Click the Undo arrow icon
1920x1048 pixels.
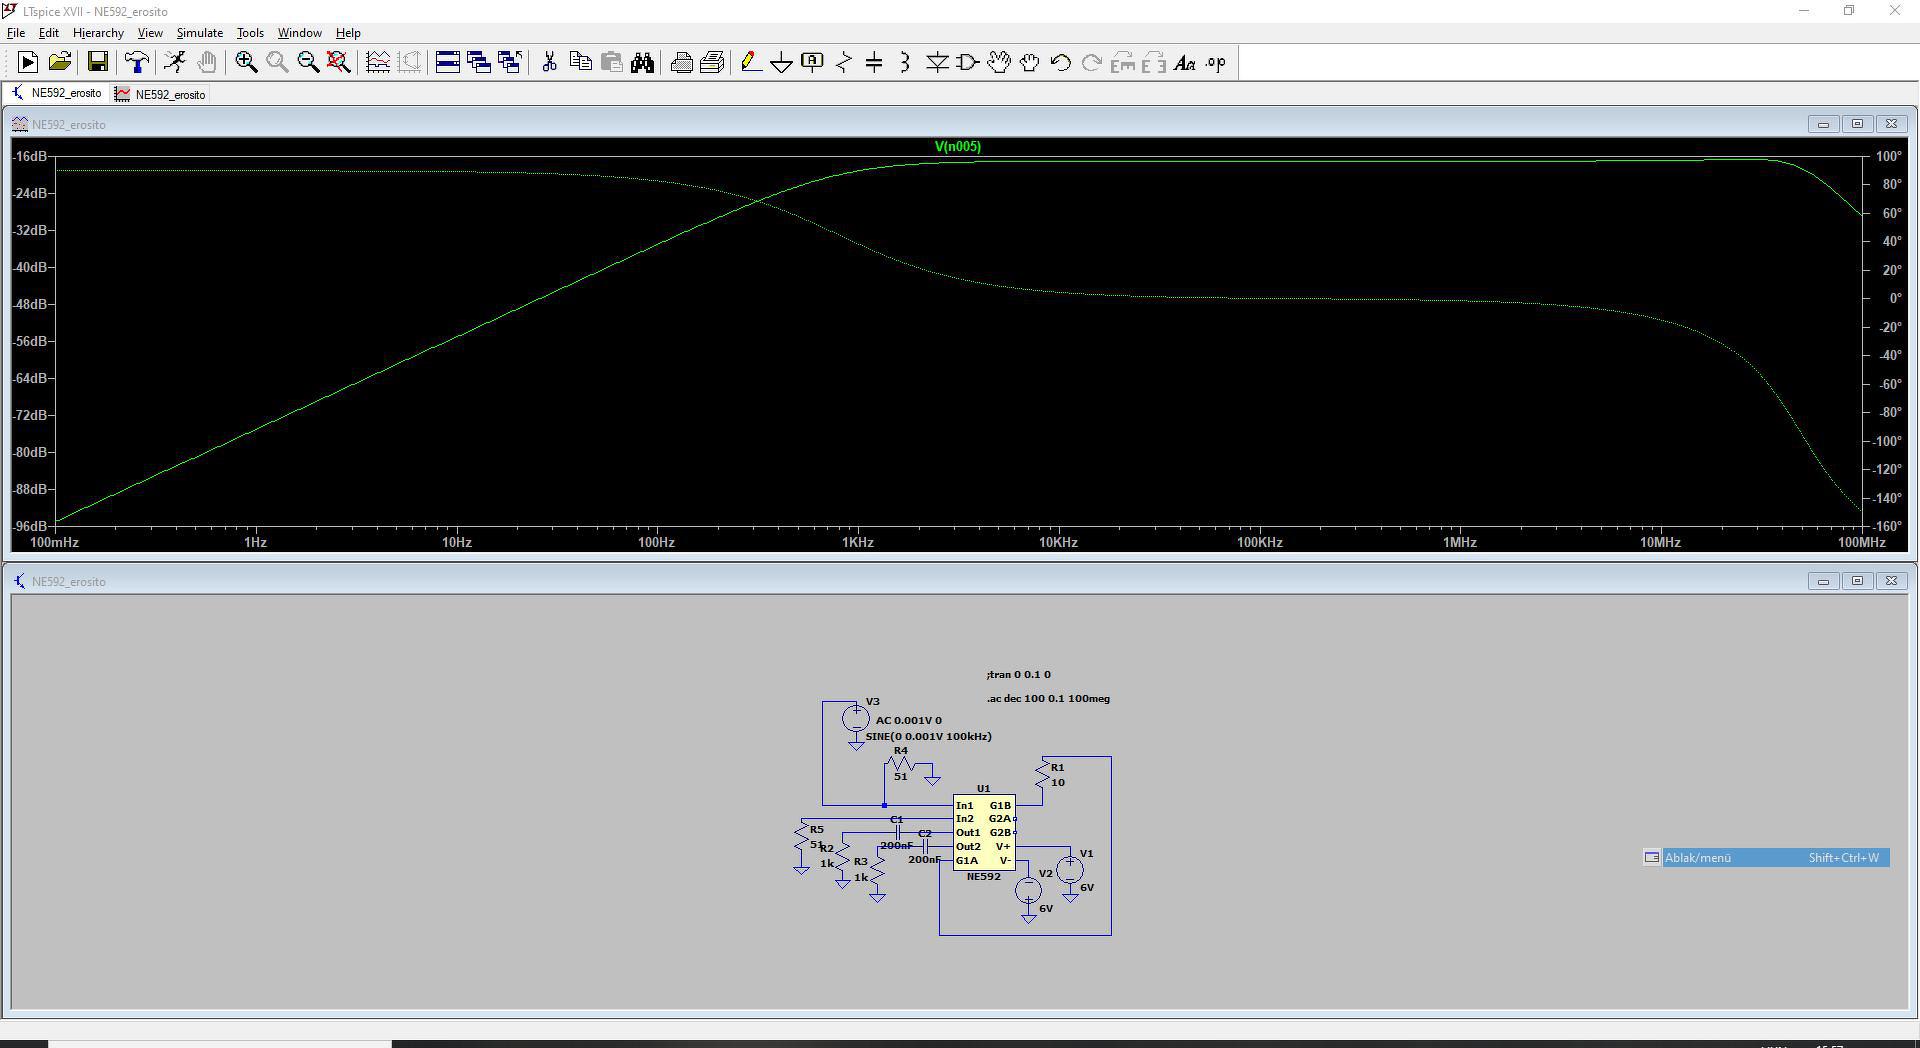(1061, 62)
